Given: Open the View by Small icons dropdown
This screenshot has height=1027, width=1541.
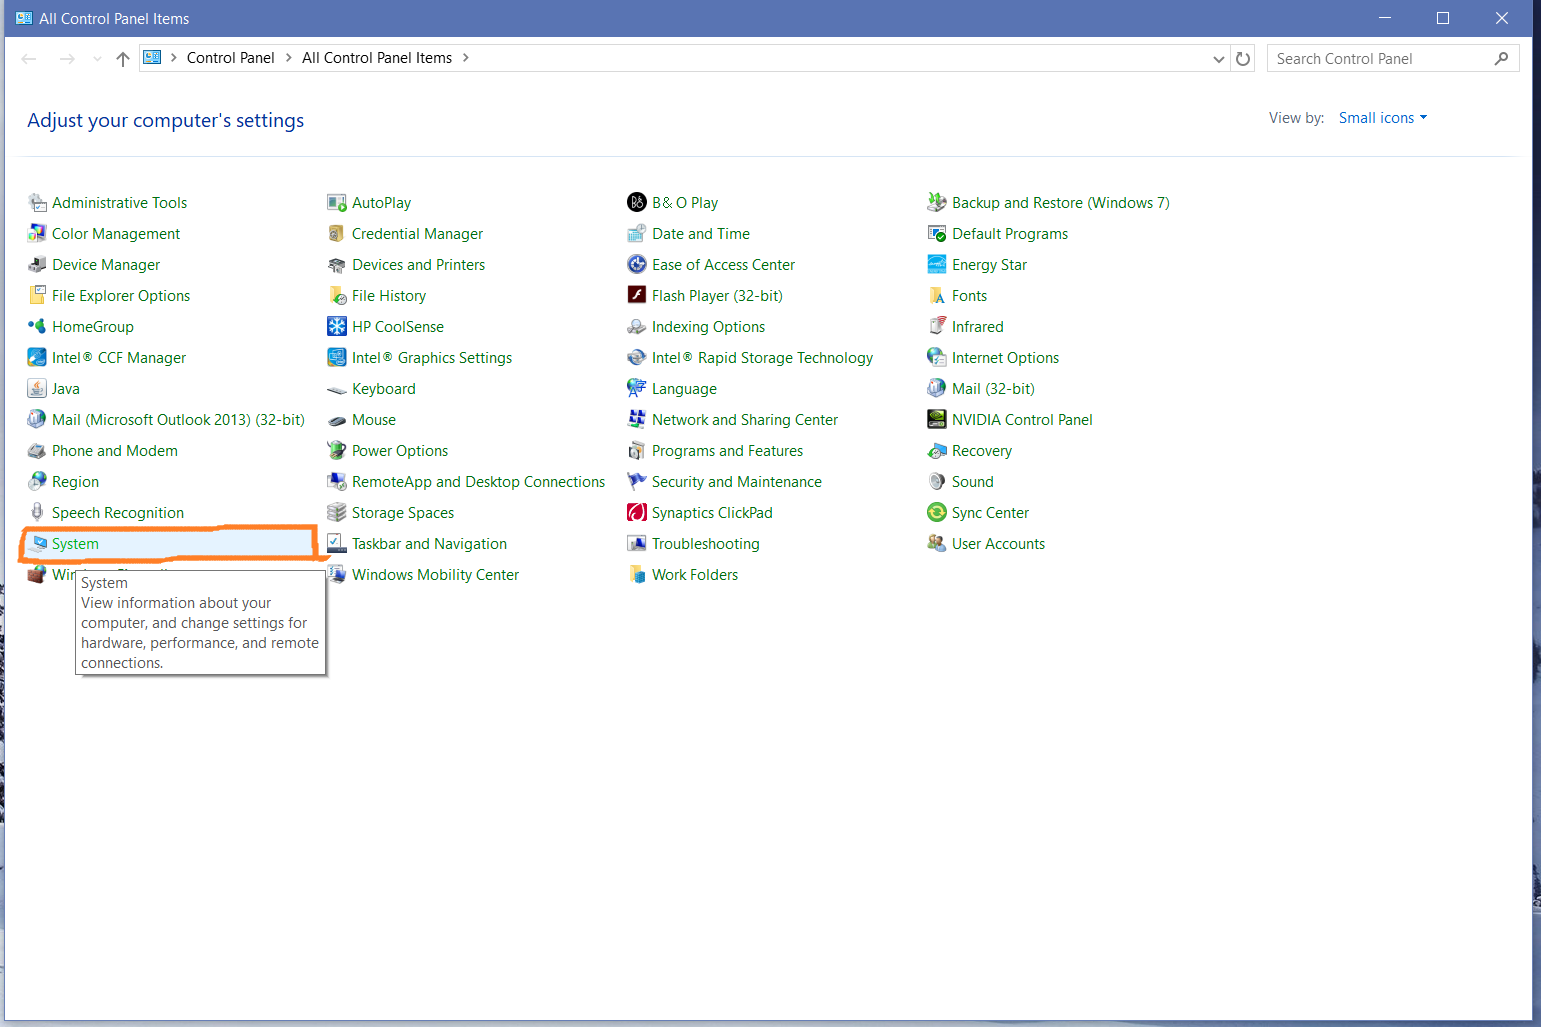Looking at the screenshot, I should click(1383, 118).
